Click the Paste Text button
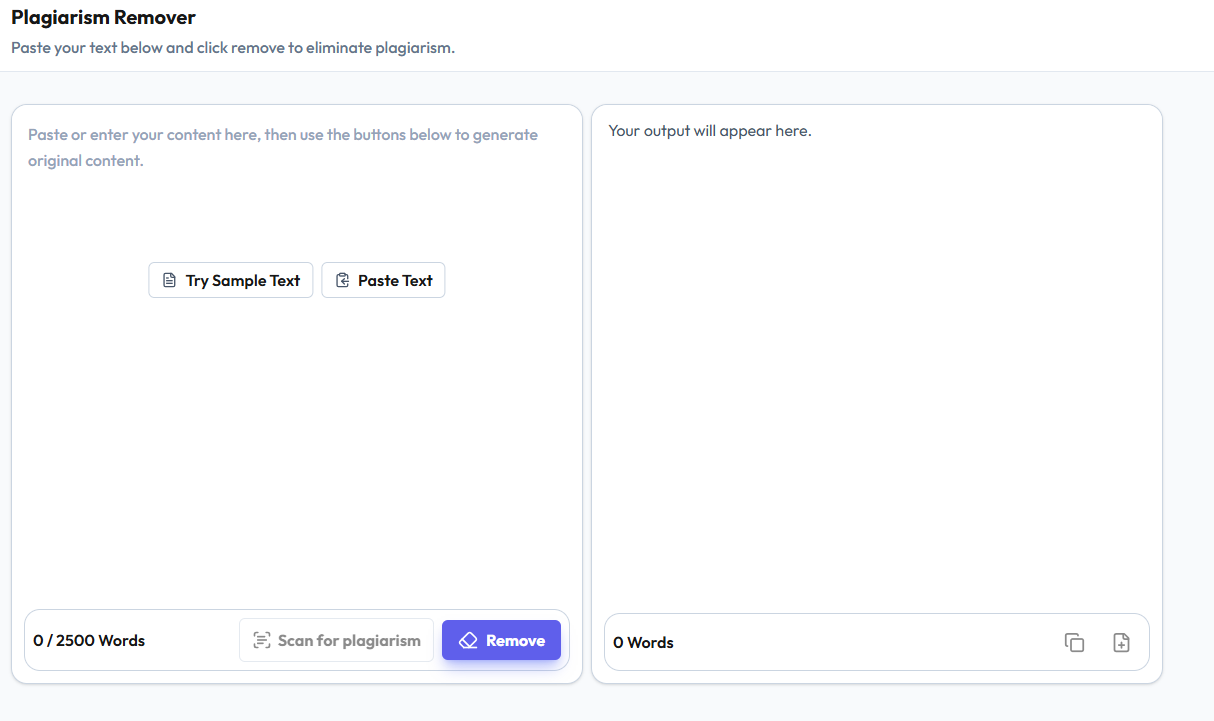The image size is (1214, 721). click(383, 280)
